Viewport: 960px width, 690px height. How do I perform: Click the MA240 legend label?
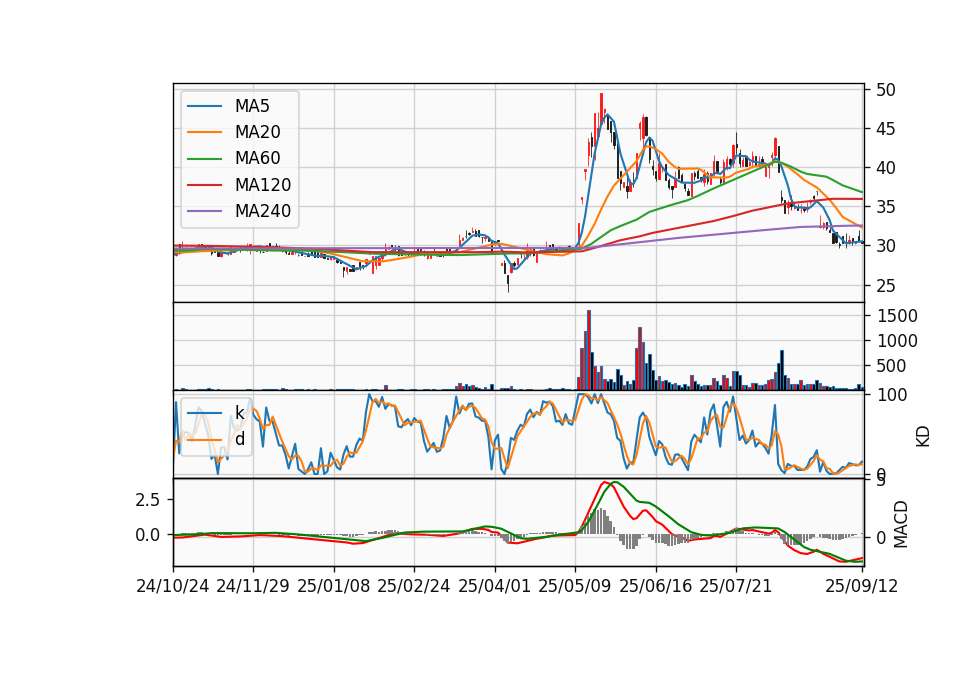263,211
